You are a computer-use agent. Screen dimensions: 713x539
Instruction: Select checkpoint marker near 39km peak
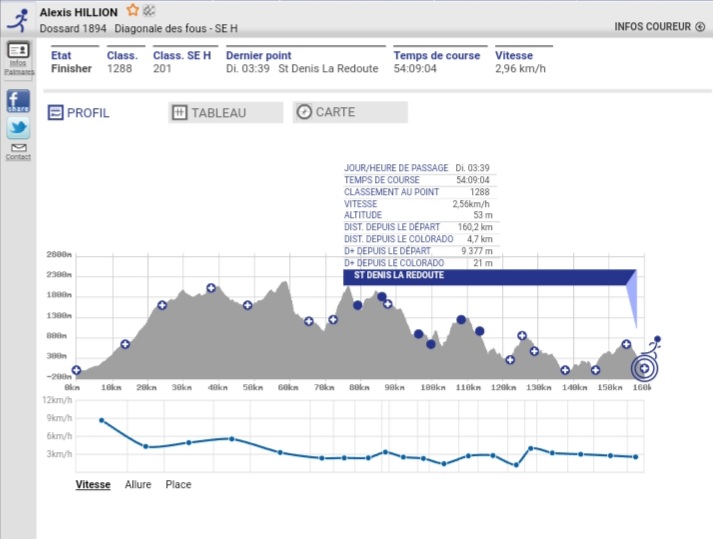click(211, 288)
